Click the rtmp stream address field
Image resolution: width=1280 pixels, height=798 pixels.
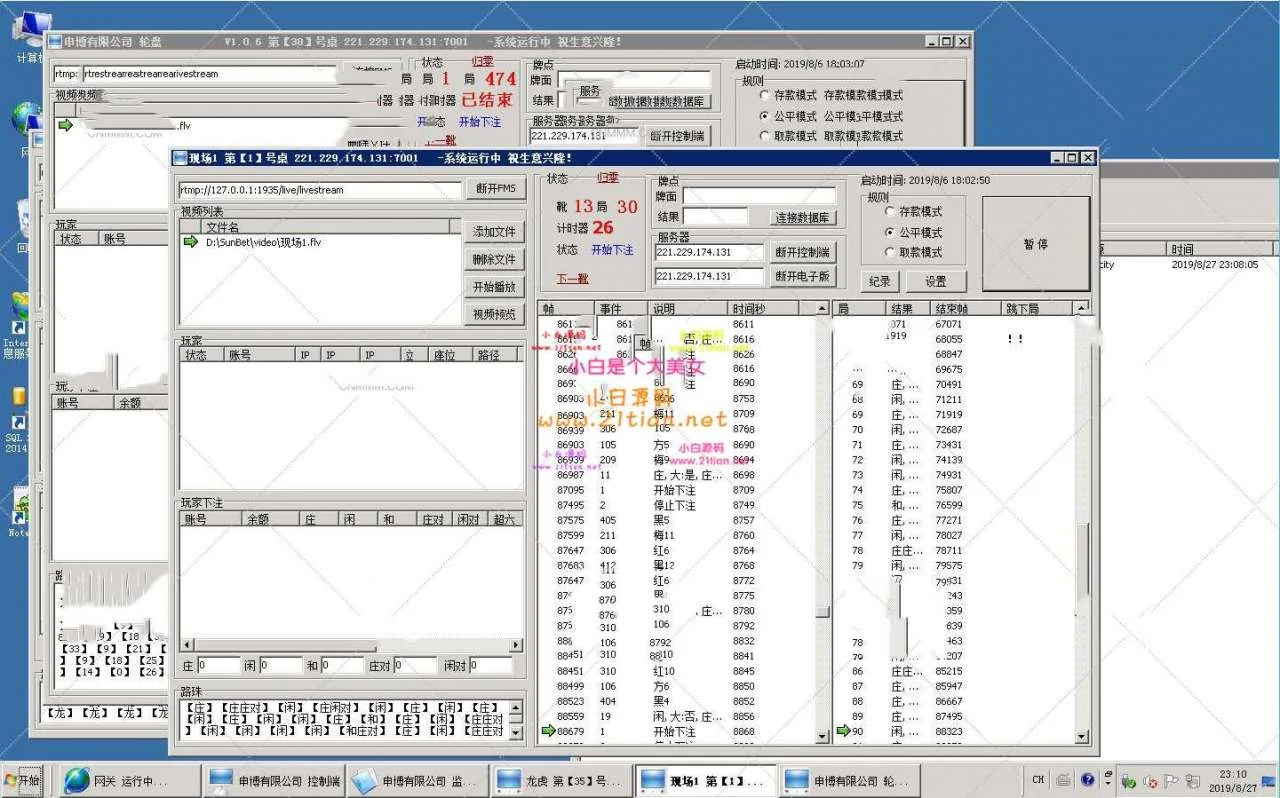[x=320, y=190]
